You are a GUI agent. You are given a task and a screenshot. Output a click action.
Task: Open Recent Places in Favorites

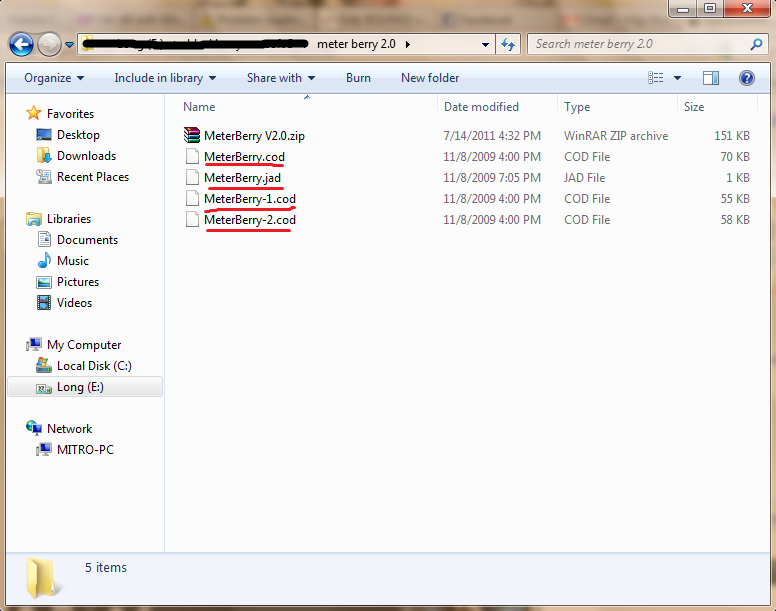pos(93,177)
